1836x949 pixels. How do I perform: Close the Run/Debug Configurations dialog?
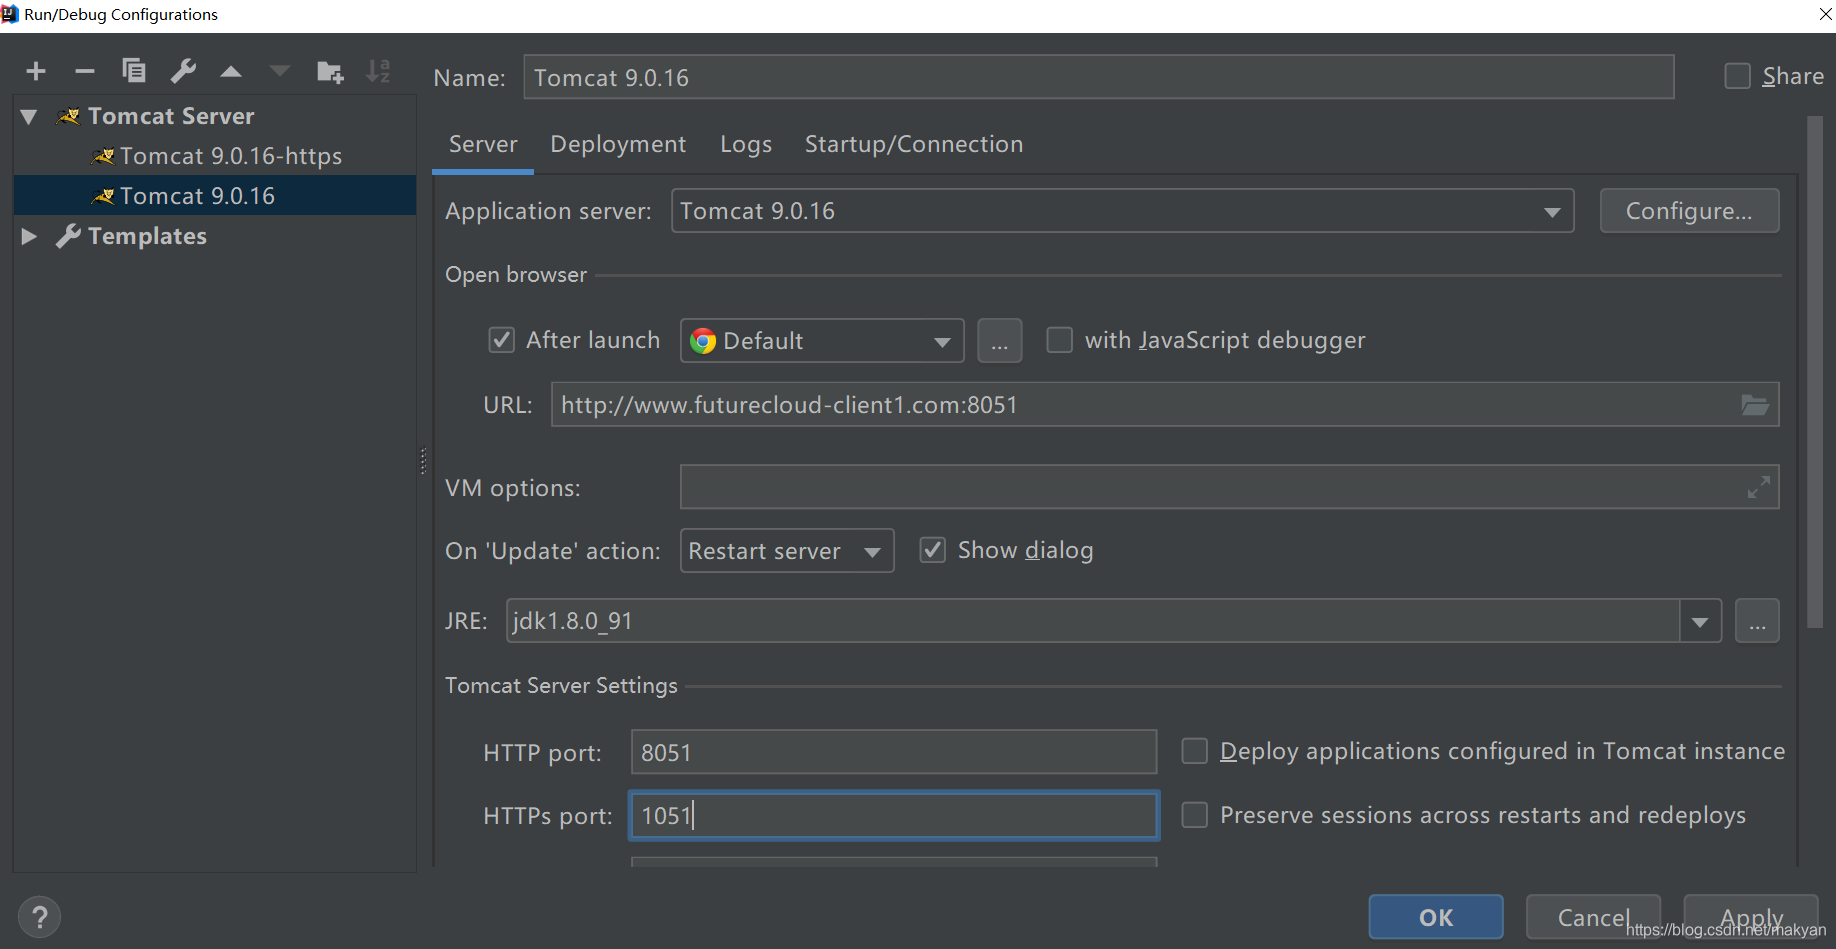click(x=1825, y=14)
